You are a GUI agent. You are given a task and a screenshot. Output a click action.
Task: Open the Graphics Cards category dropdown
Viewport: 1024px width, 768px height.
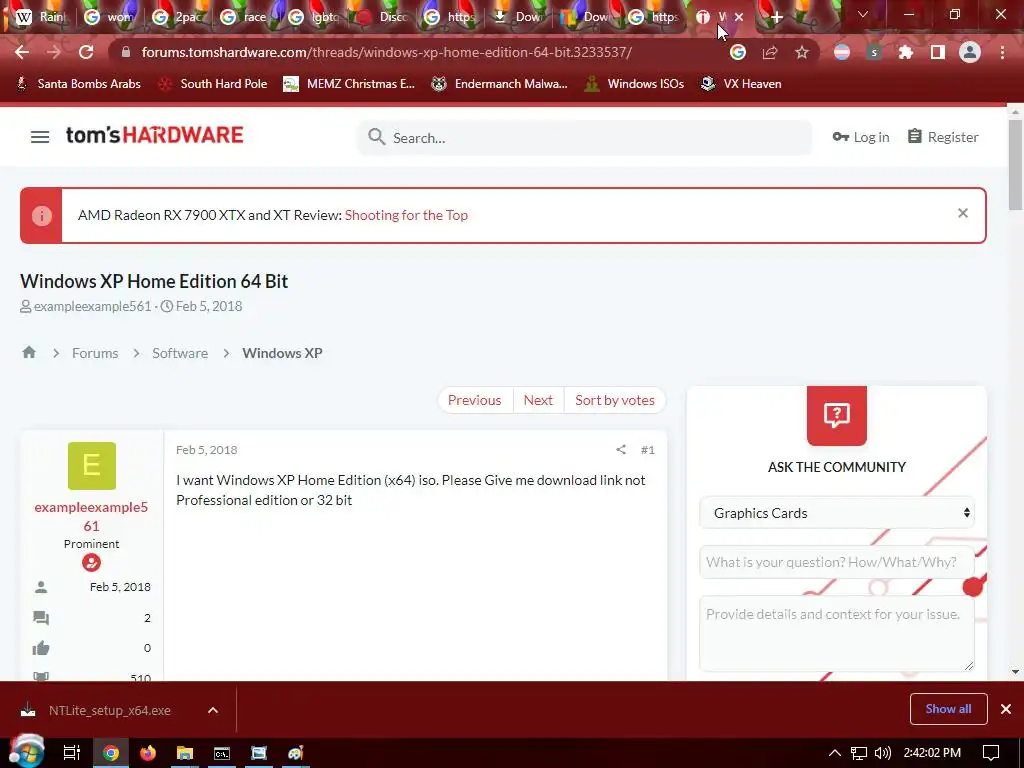837,513
